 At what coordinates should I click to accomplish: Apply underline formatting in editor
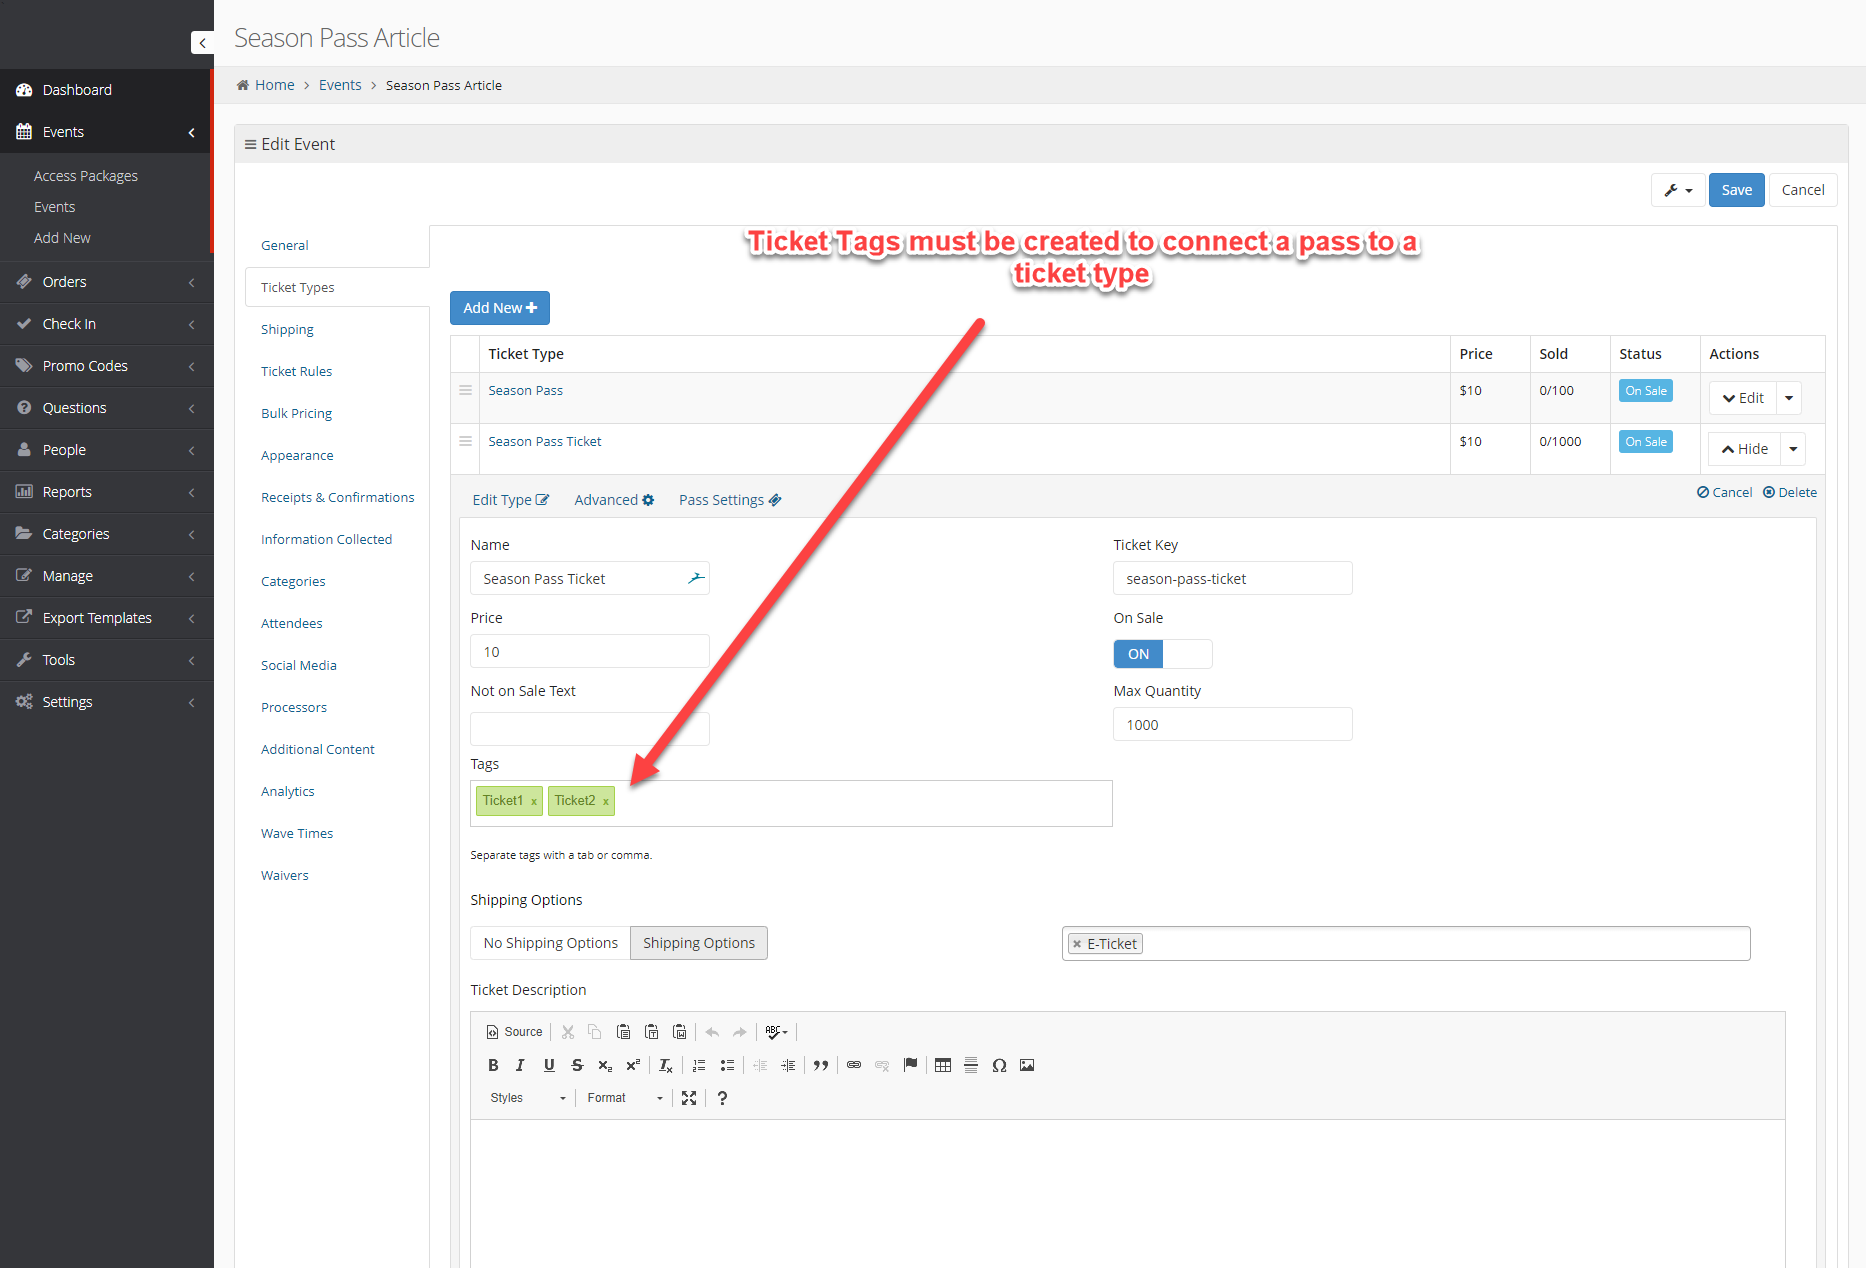[549, 1065]
